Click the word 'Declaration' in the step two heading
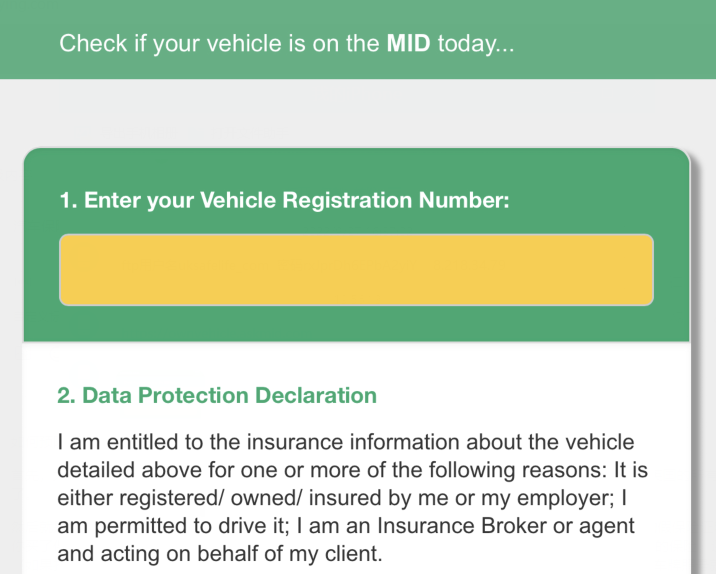716x574 pixels. 316,395
